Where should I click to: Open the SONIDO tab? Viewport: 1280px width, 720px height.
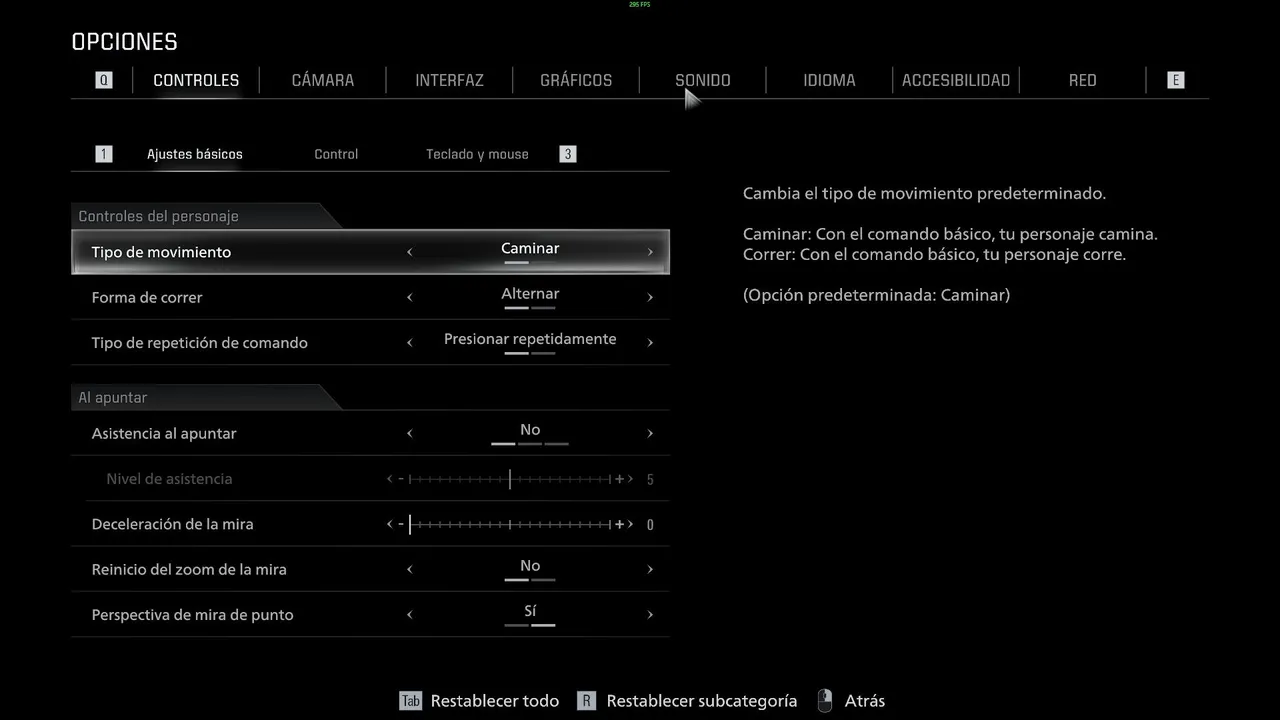point(703,80)
